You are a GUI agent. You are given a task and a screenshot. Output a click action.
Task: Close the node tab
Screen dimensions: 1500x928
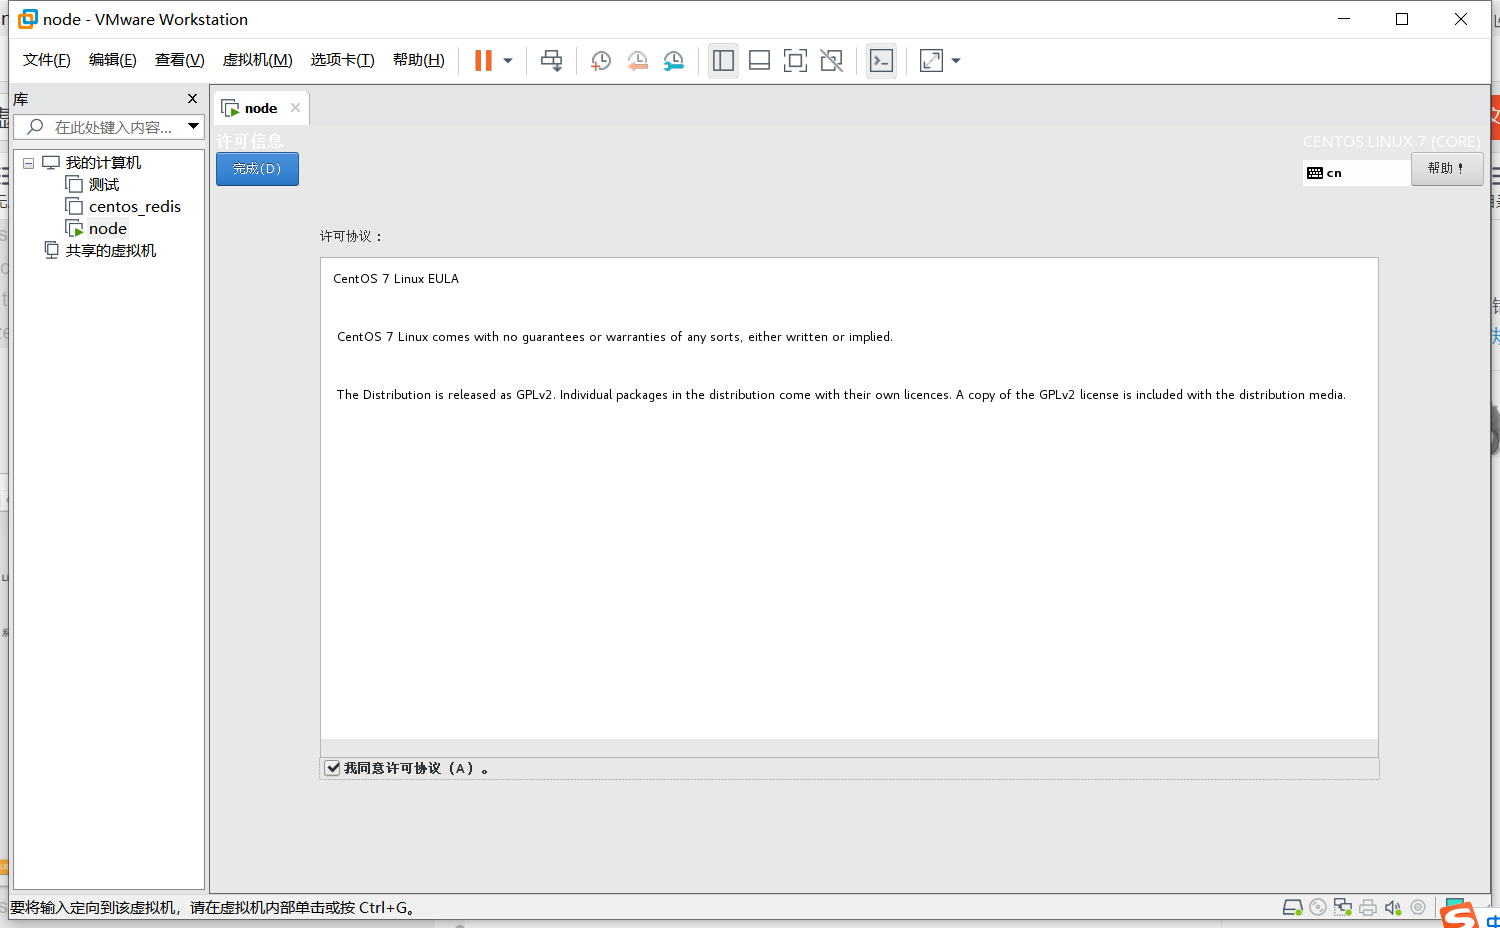(295, 108)
